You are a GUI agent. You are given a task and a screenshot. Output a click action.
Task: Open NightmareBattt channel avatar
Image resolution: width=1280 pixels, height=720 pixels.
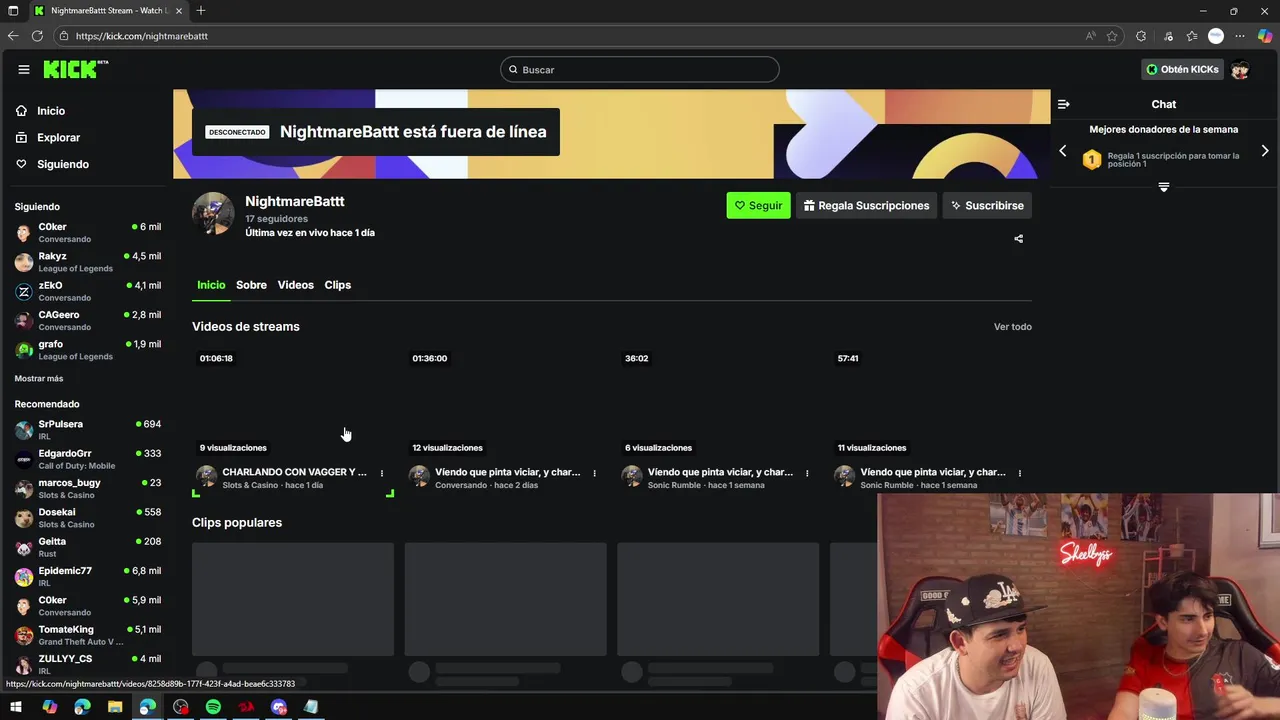click(213, 213)
